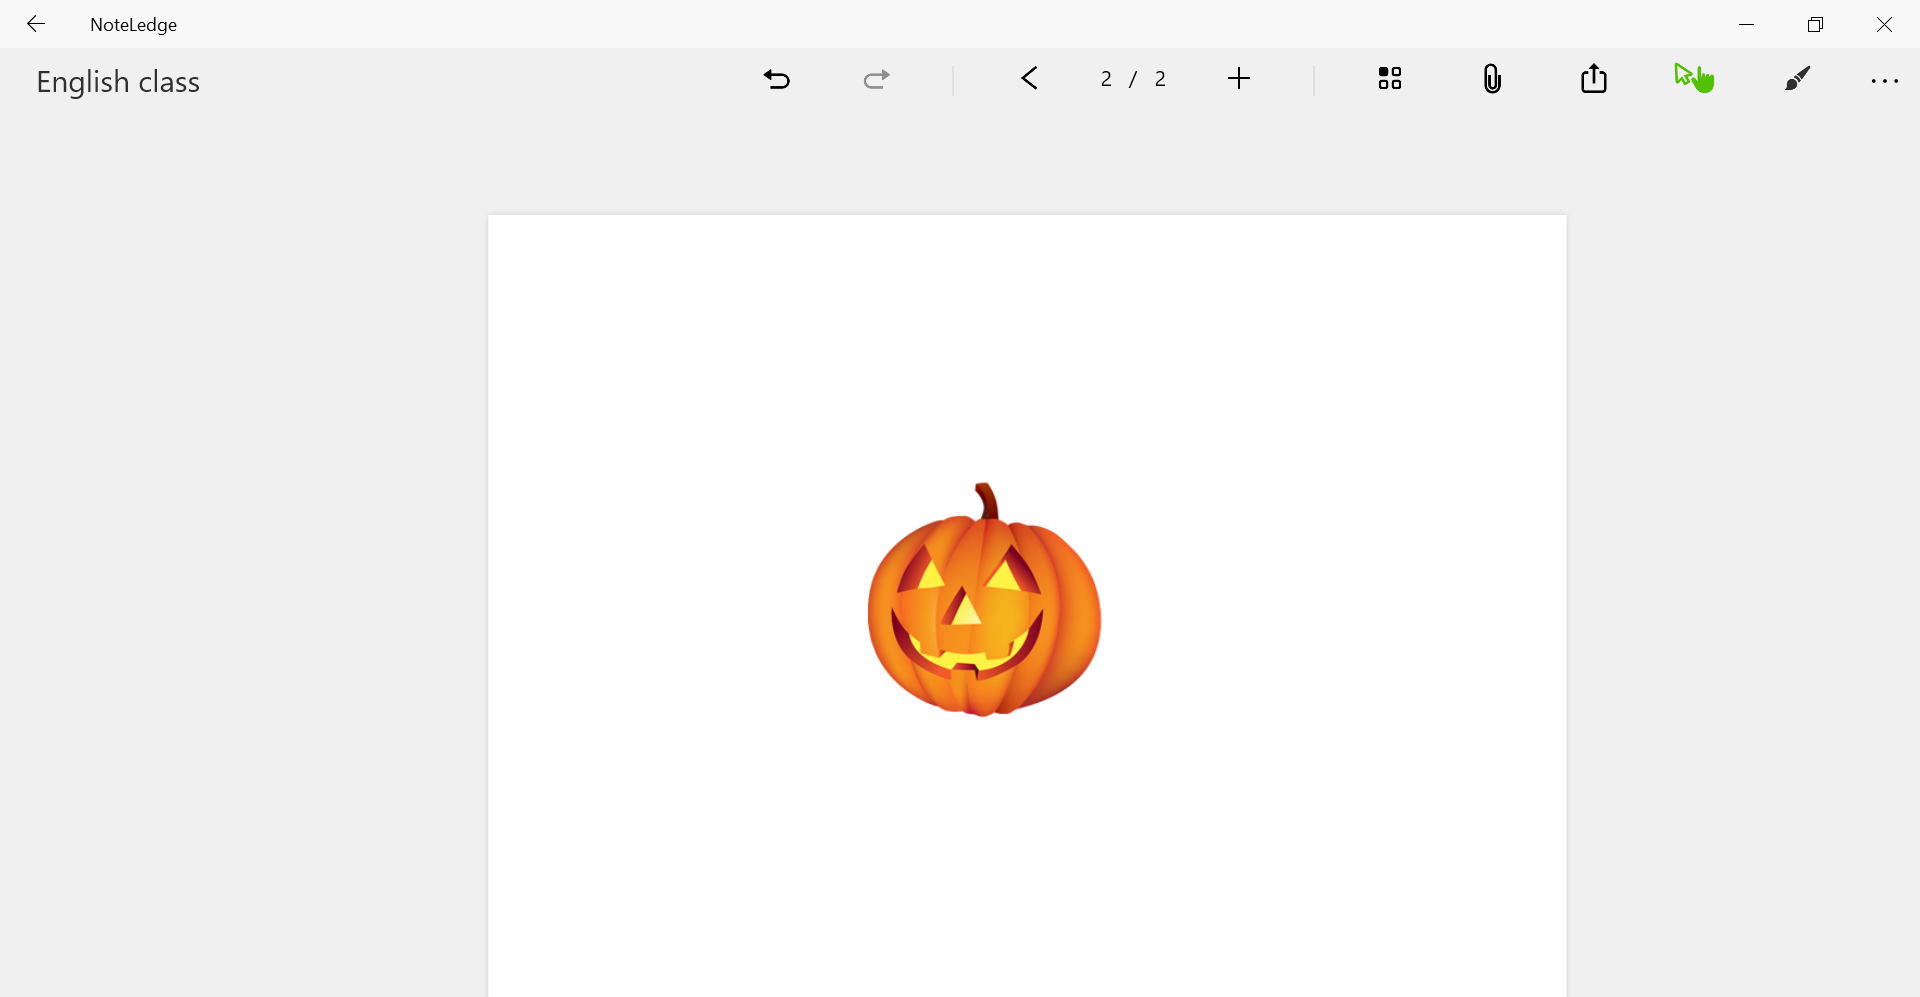
Task: Minimize the NoteLedge window
Action: (x=1747, y=24)
